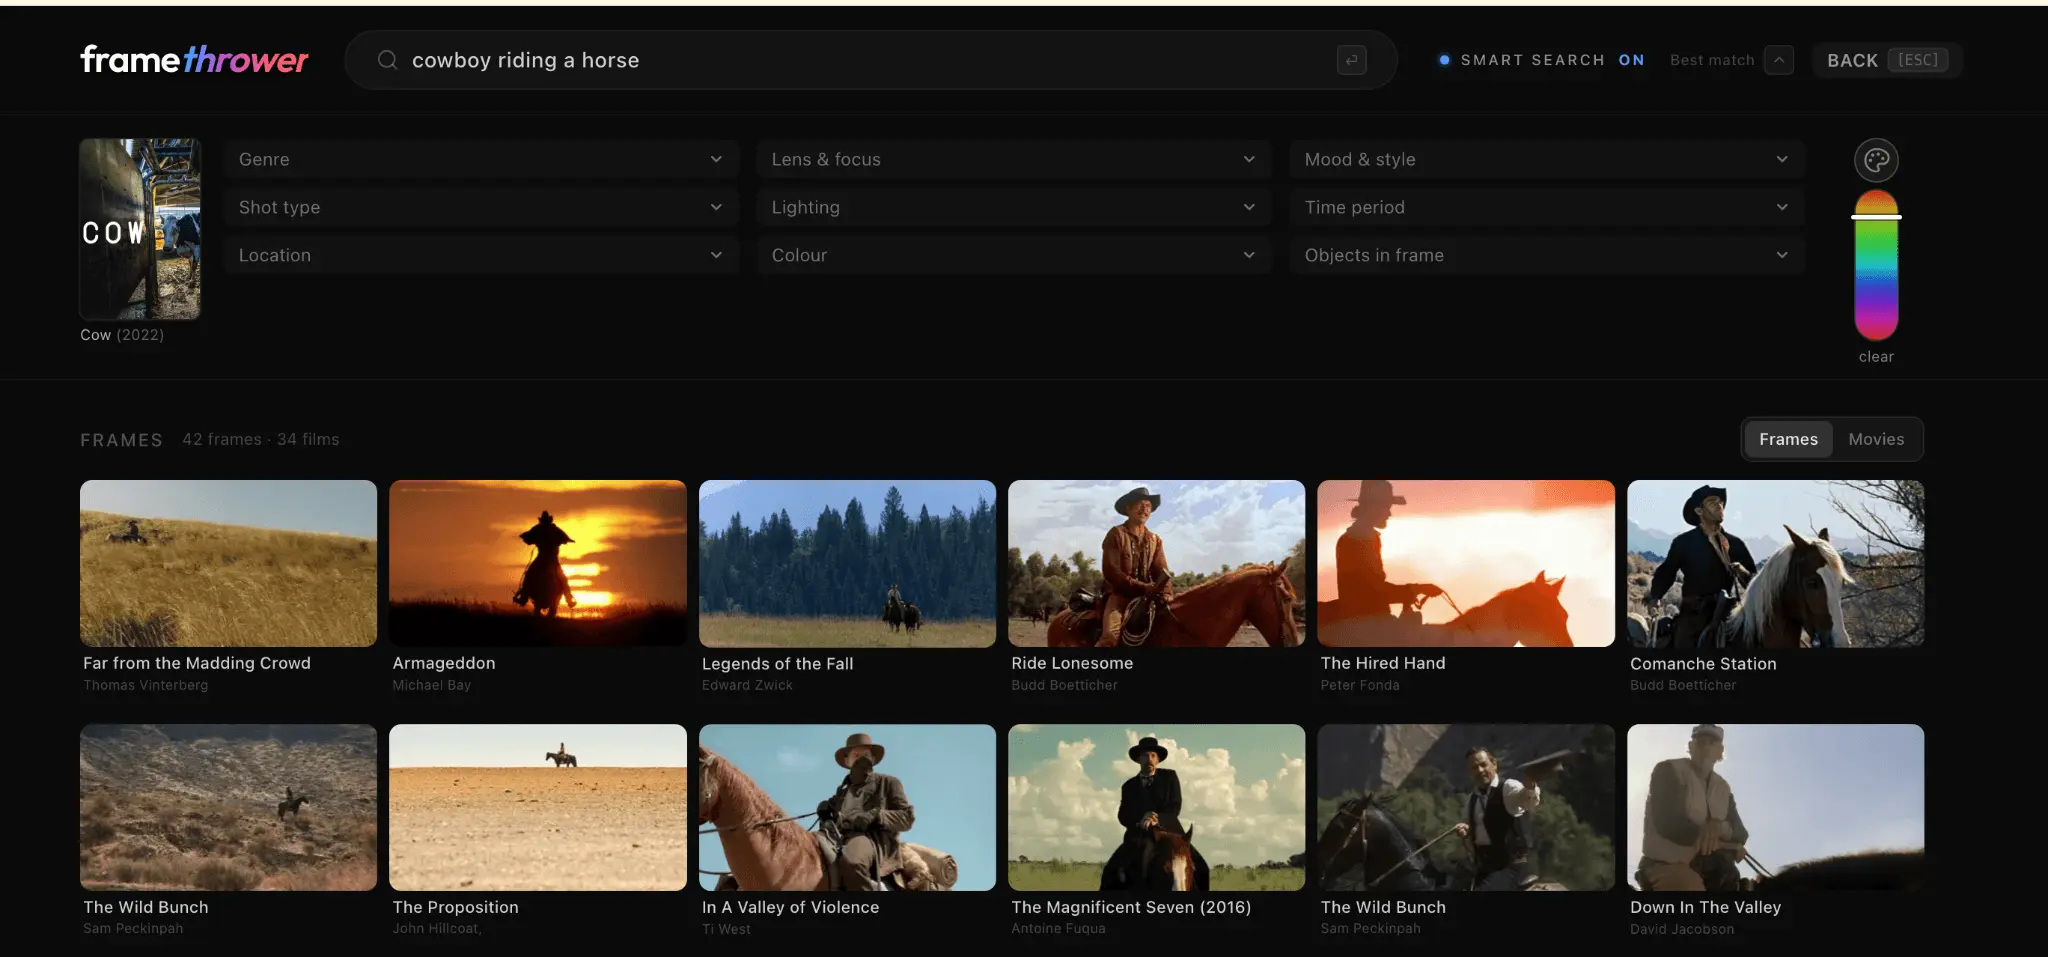Viewport: 2048px width, 957px height.
Task: Open the In A Valley of Violence frame
Action: click(x=847, y=807)
